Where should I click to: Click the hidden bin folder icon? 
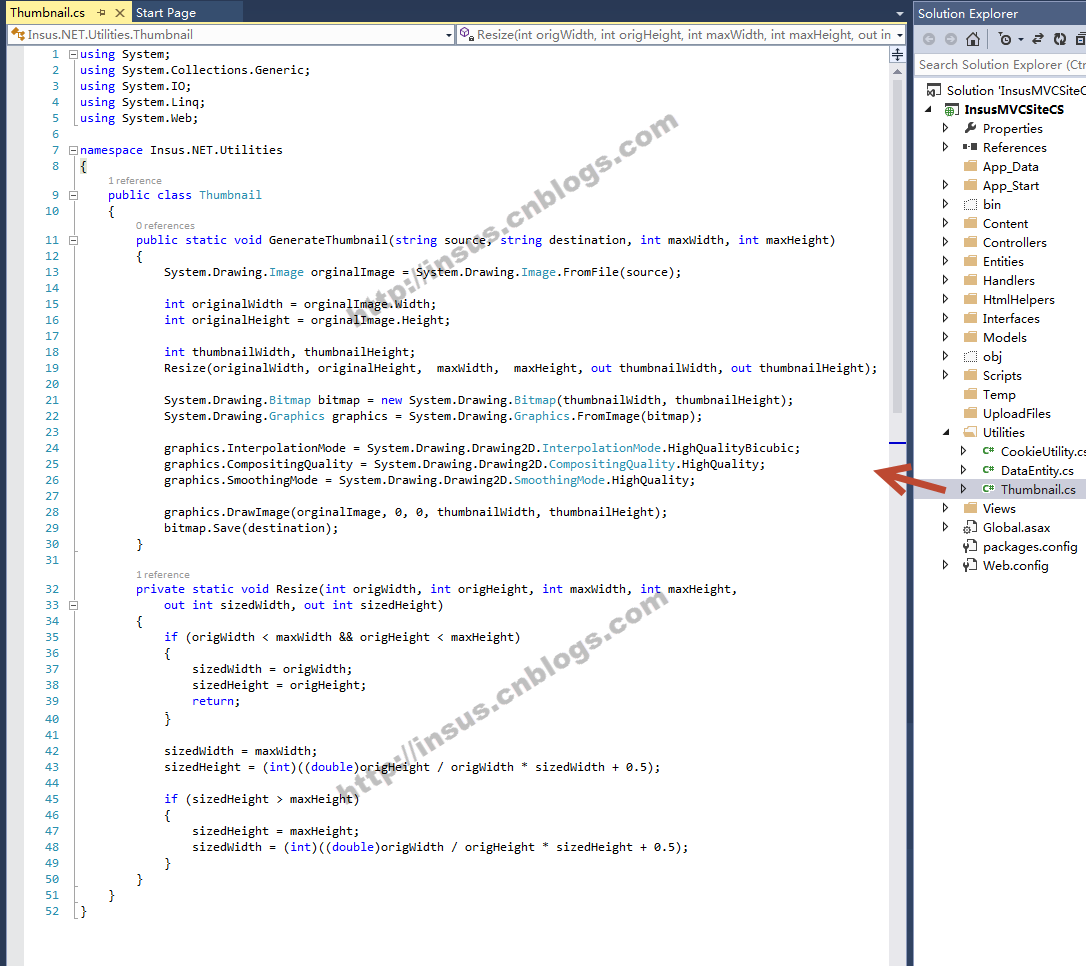coord(970,204)
